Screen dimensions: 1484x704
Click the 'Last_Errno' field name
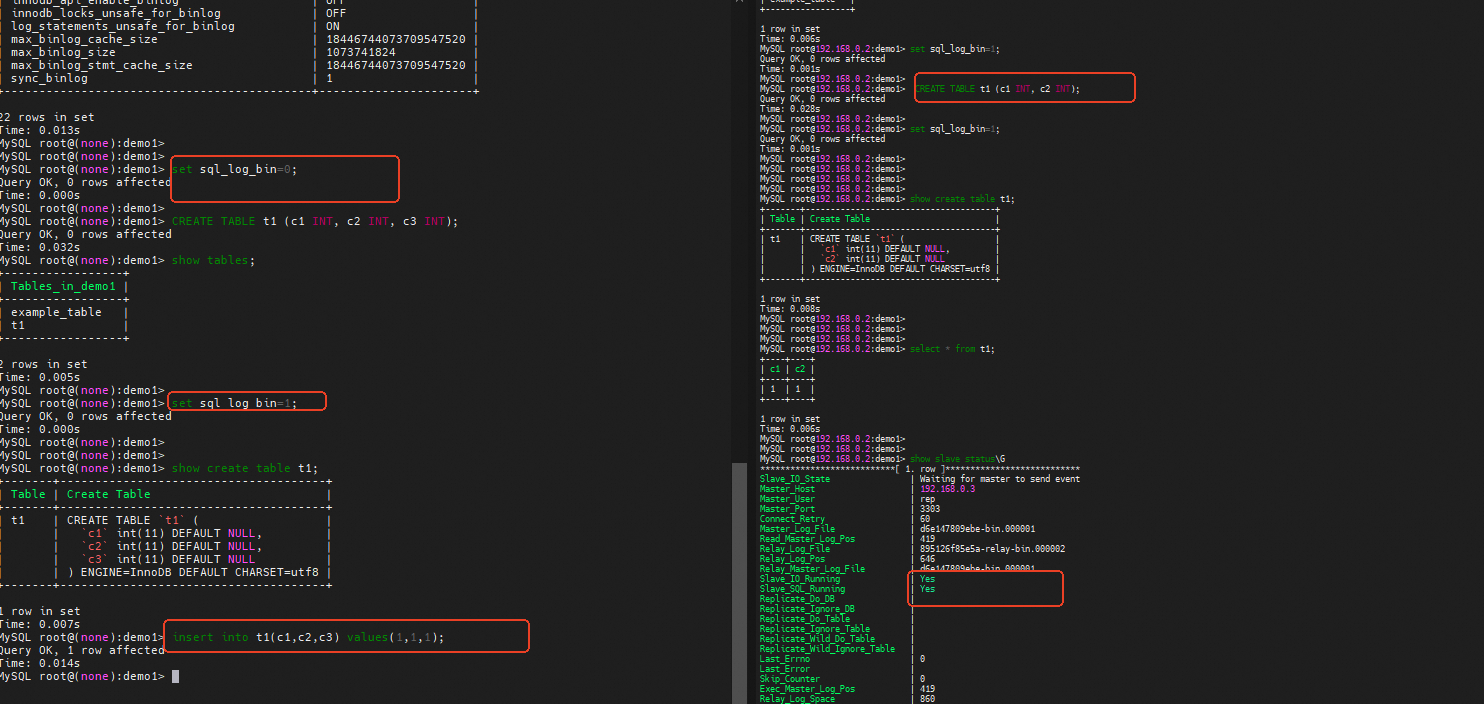785,659
